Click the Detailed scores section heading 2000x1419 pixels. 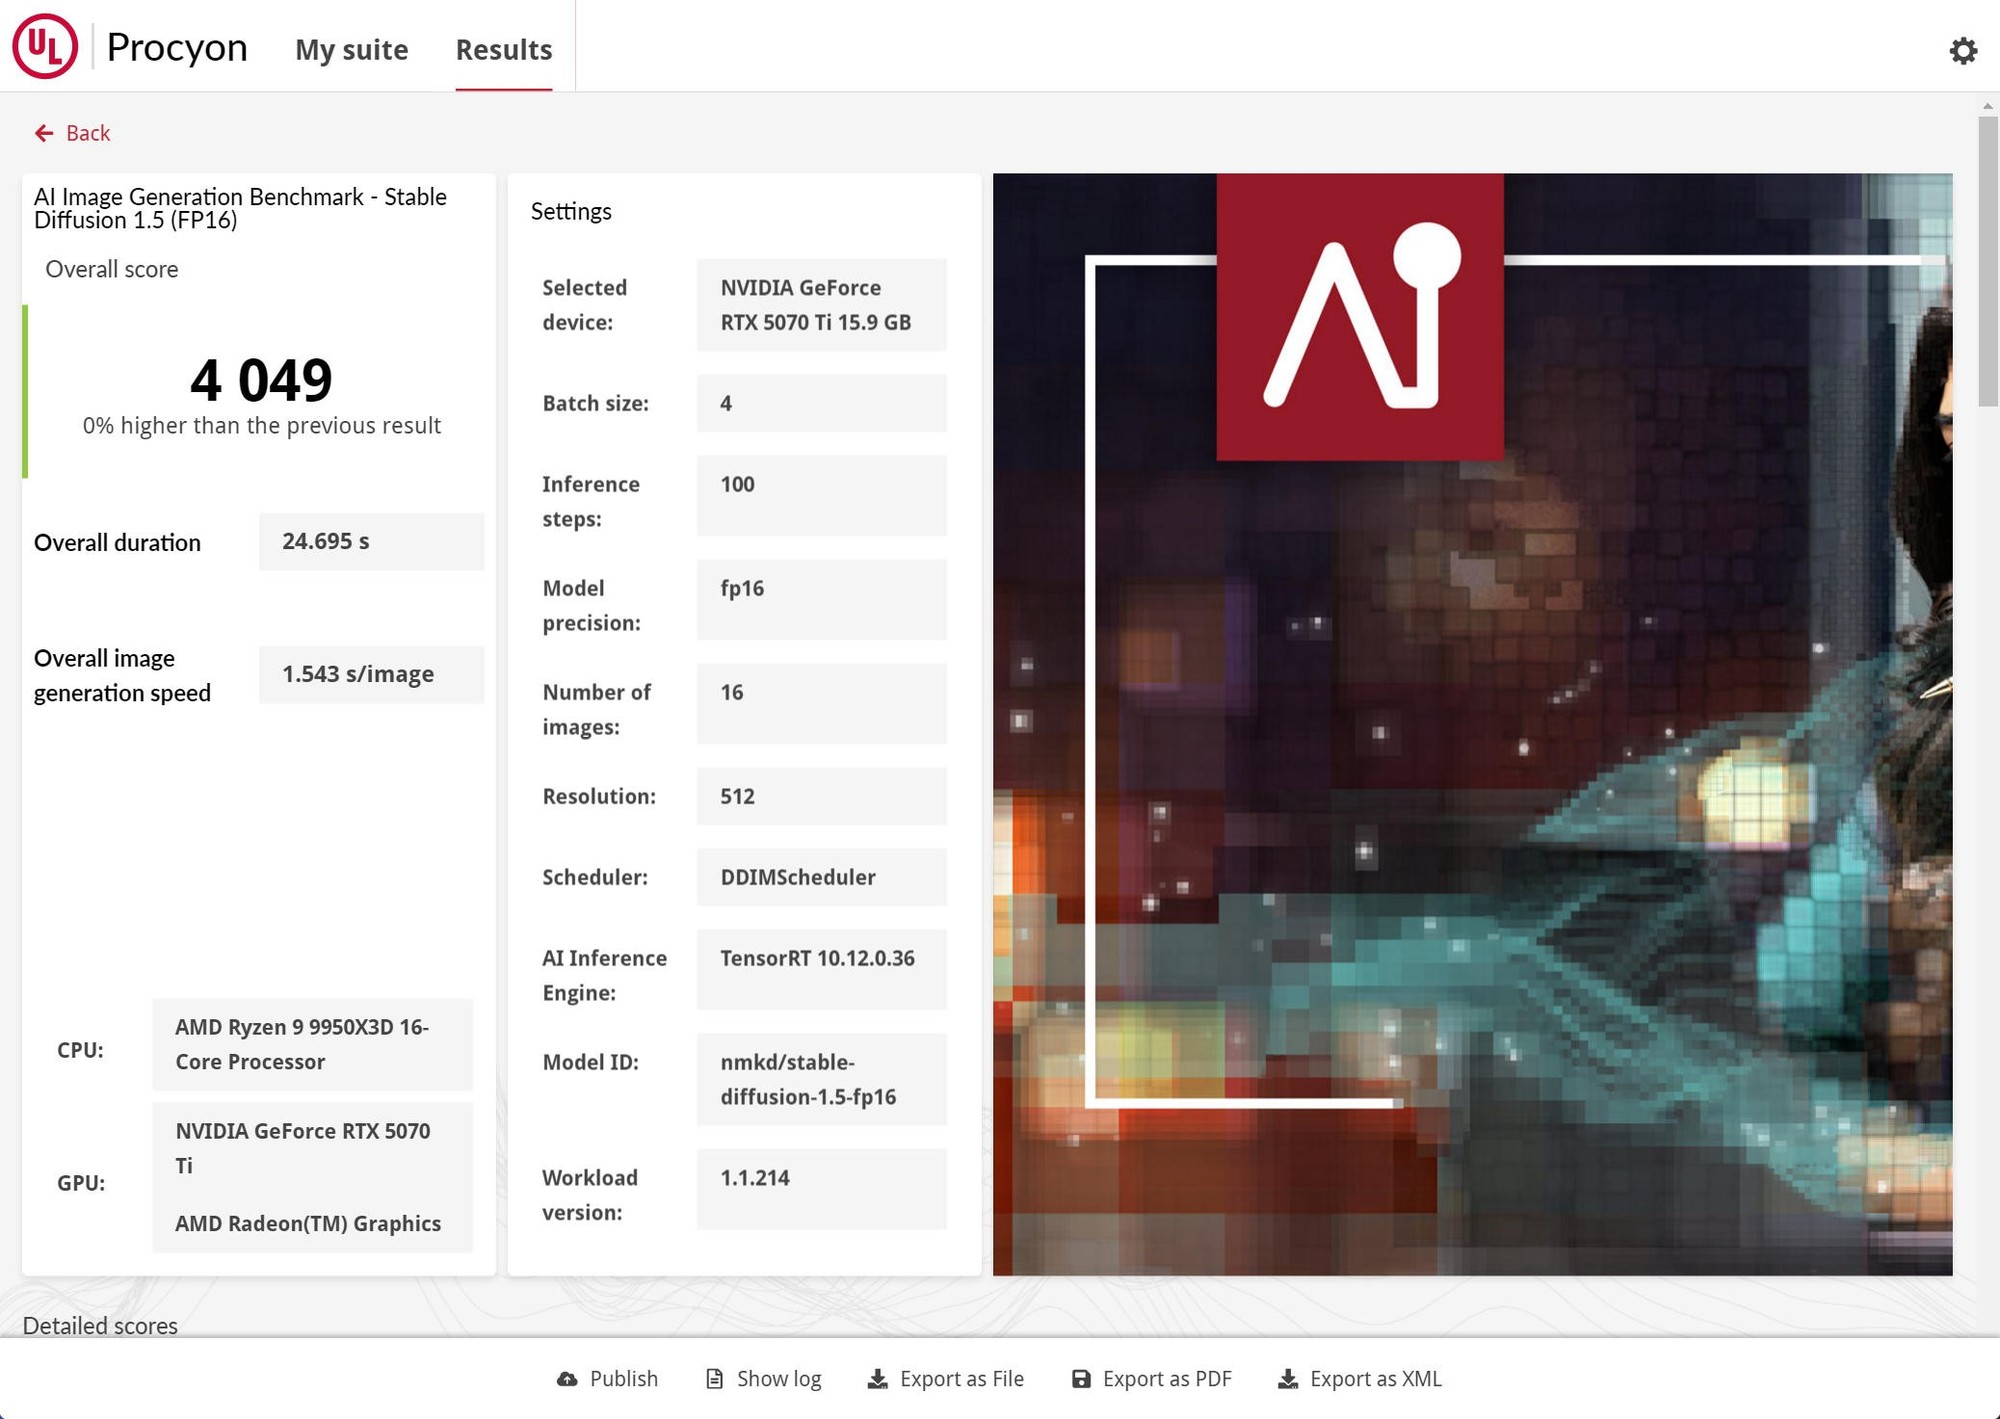(x=100, y=1325)
